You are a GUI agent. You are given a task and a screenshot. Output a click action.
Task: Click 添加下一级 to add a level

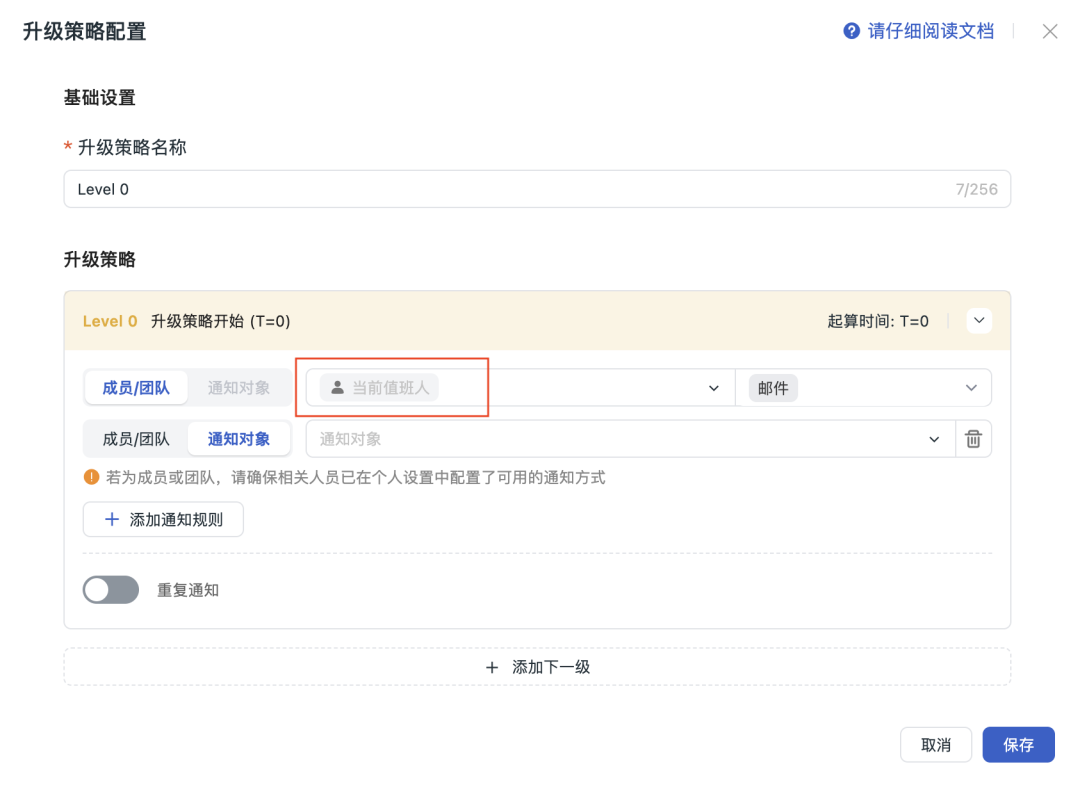(537, 667)
